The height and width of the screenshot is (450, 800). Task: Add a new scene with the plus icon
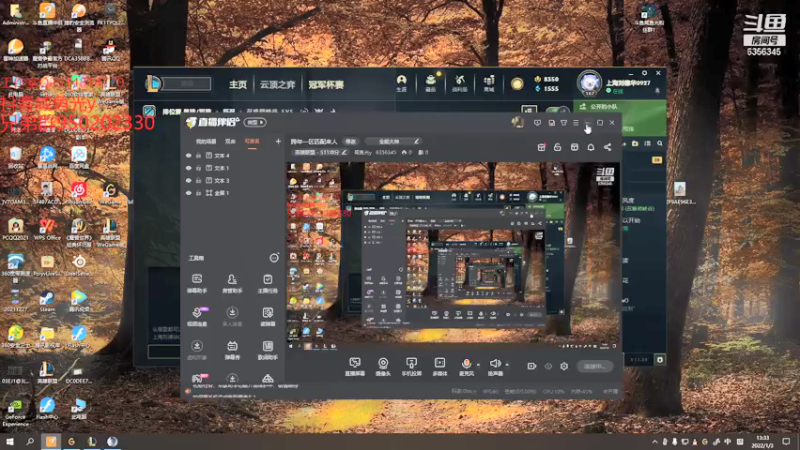pyautogui.click(x=278, y=141)
